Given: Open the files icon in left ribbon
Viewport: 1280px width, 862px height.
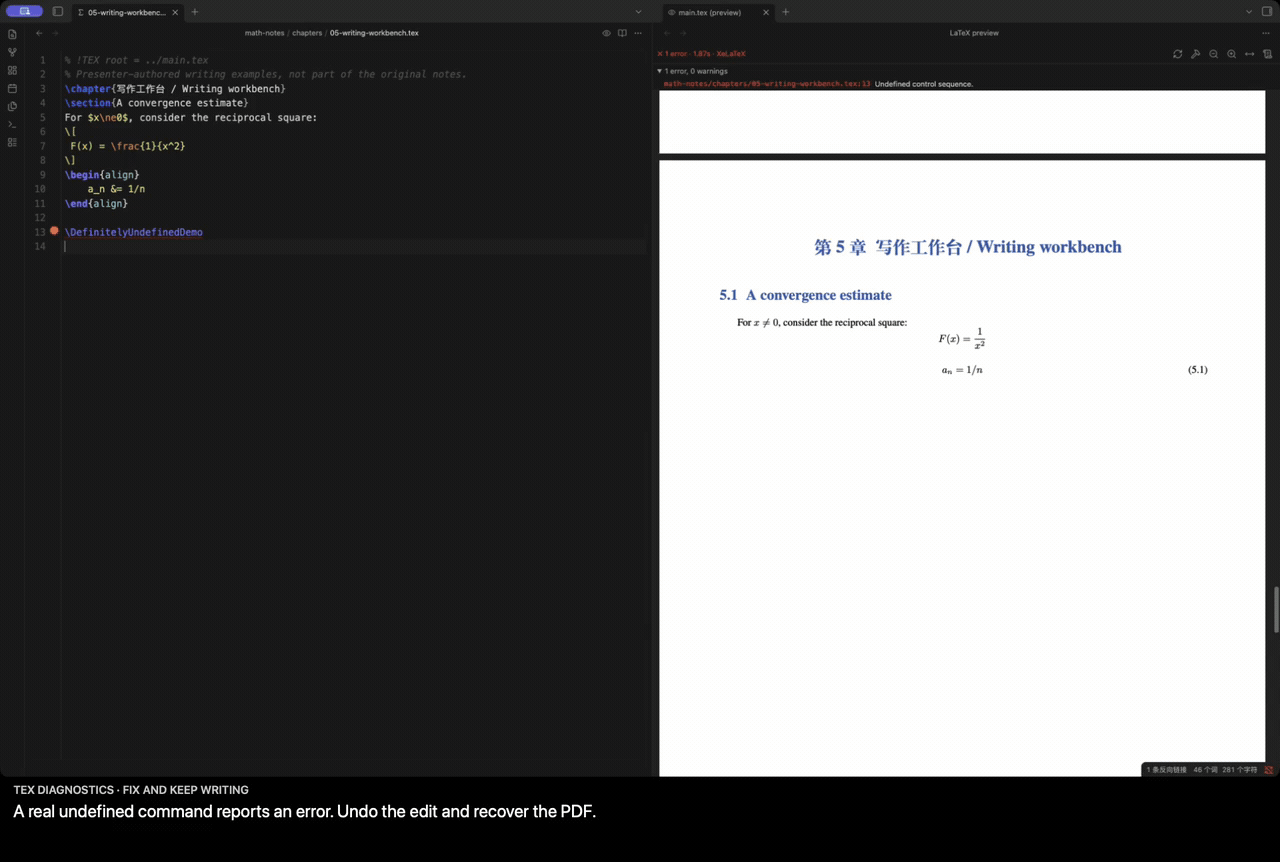Looking at the screenshot, I should (12, 34).
